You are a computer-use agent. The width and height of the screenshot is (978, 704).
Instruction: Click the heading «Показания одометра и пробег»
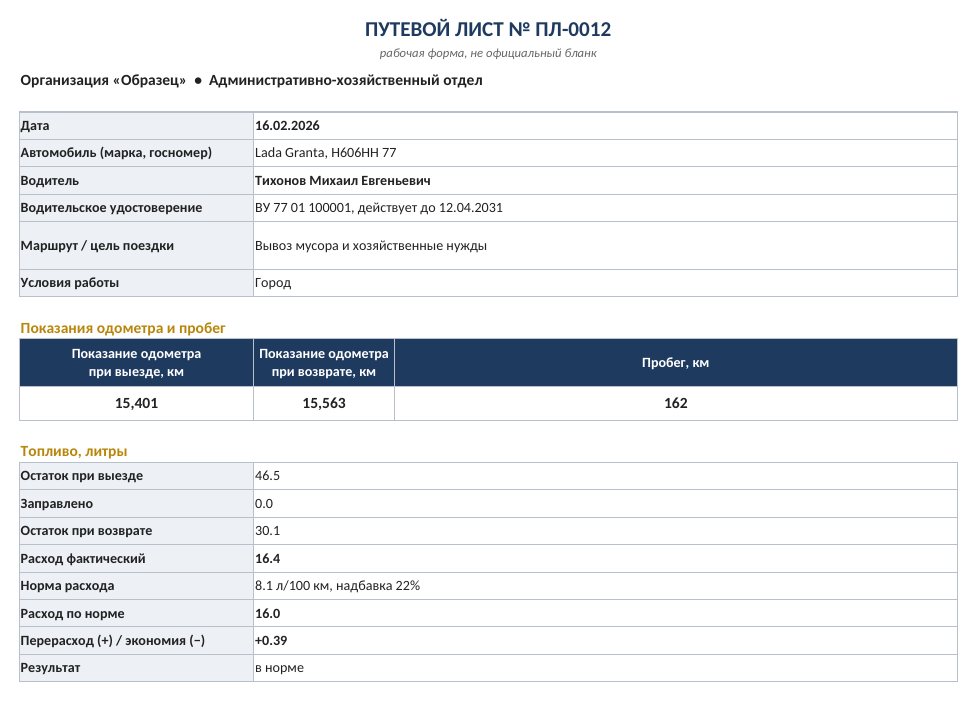[123, 328]
